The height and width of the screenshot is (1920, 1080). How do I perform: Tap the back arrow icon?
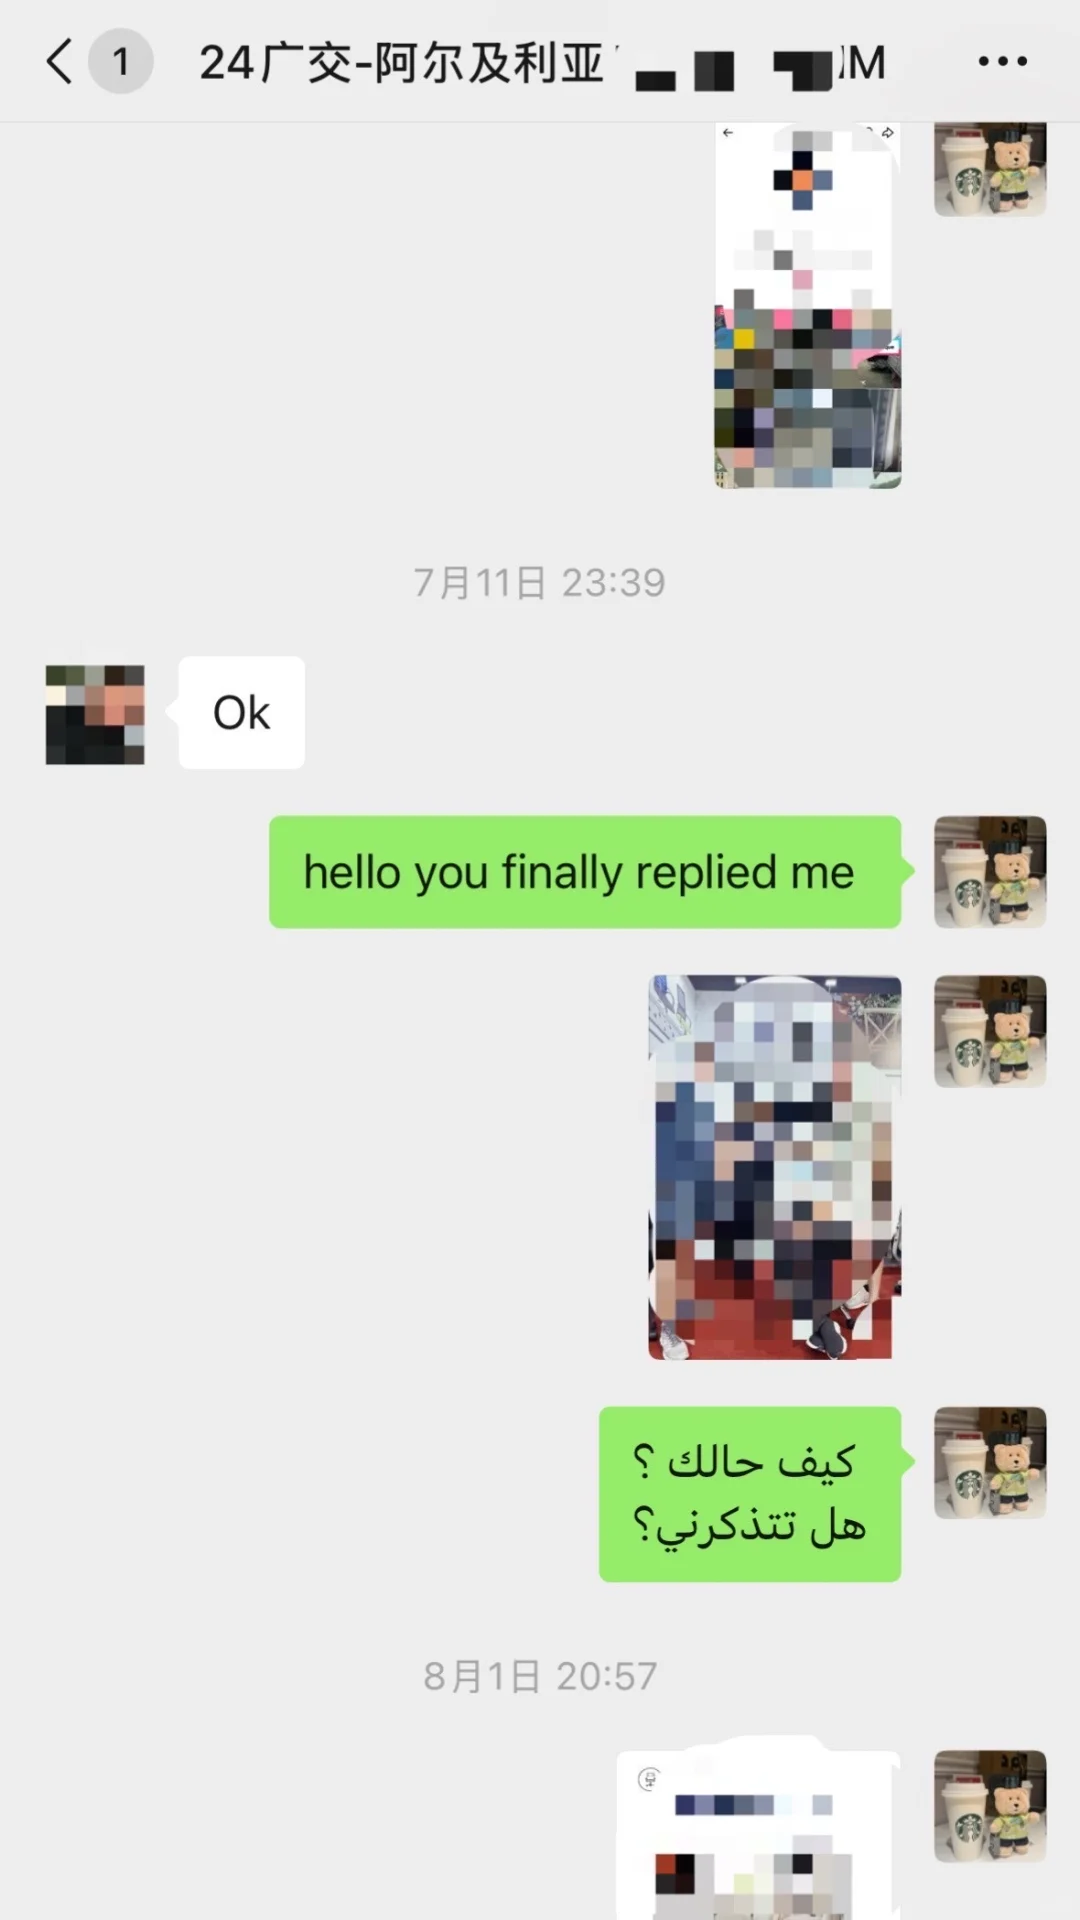tap(59, 61)
